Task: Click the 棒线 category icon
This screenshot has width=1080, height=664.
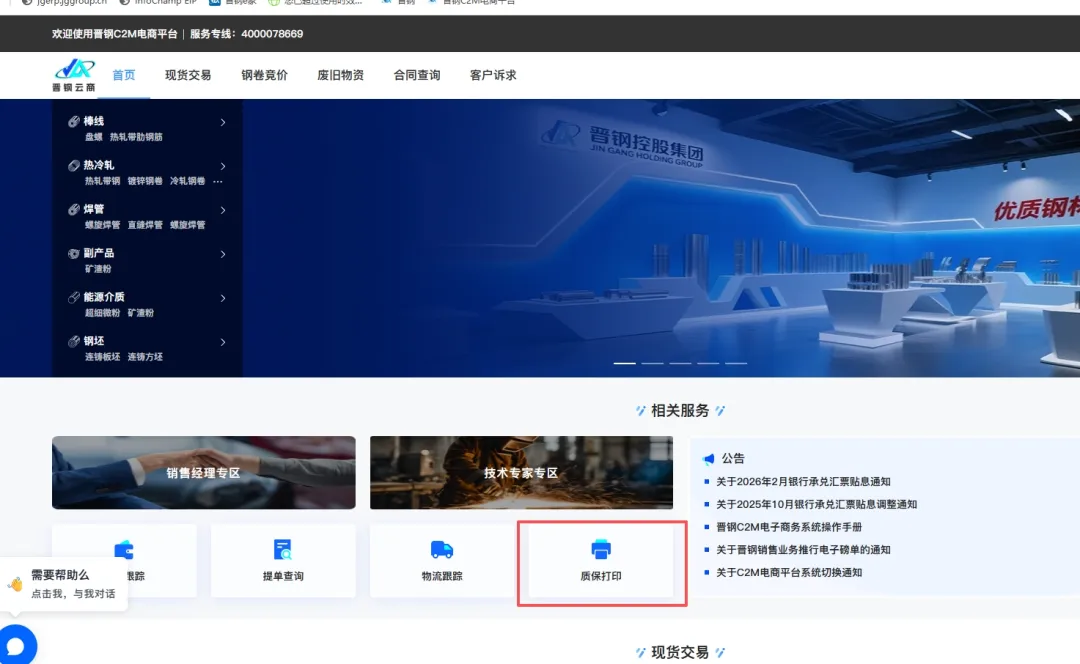Action: point(74,121)
